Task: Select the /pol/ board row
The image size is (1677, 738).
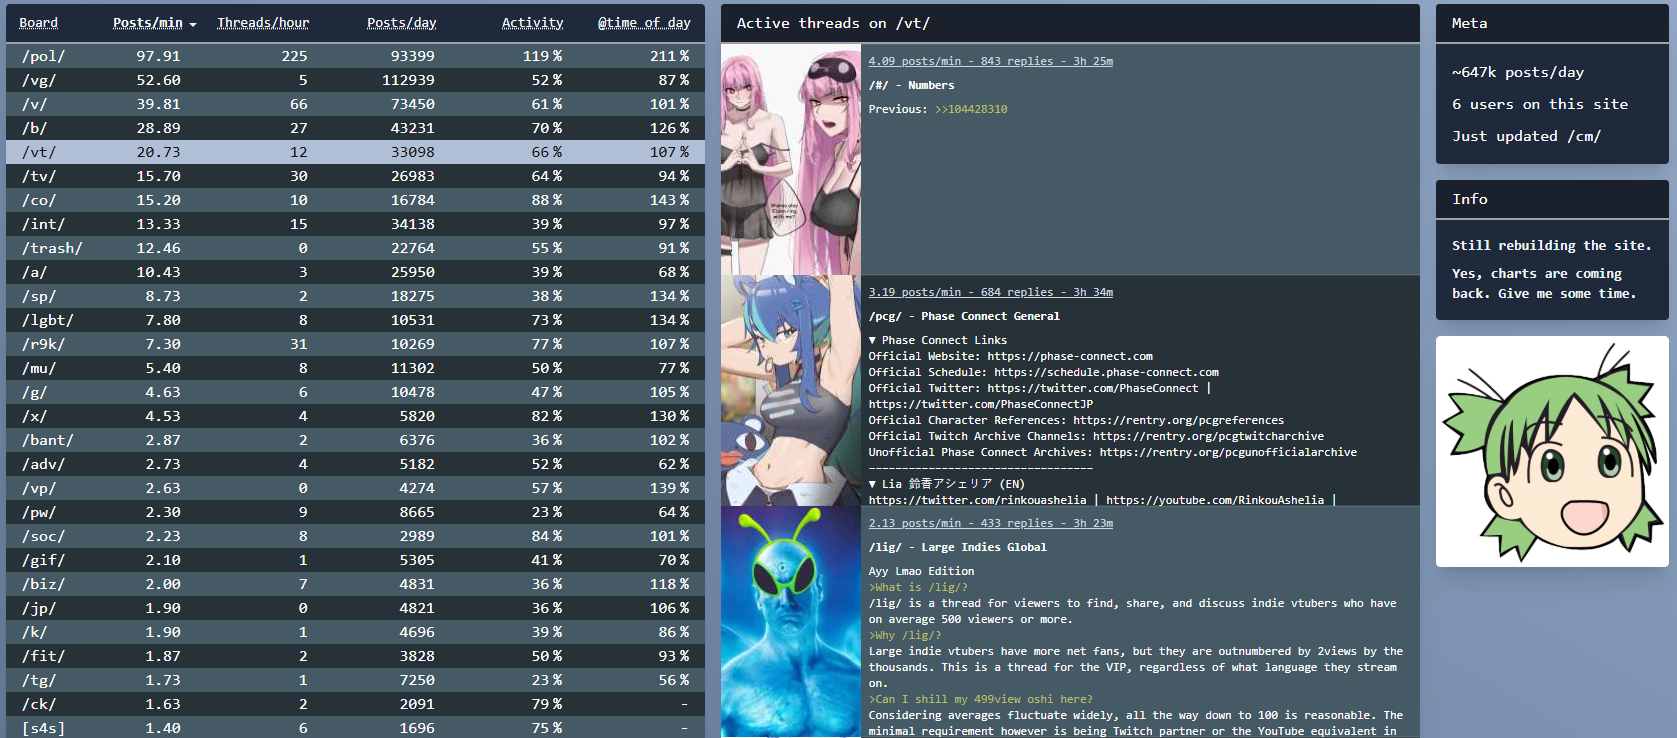Action: tap(355, 56)
